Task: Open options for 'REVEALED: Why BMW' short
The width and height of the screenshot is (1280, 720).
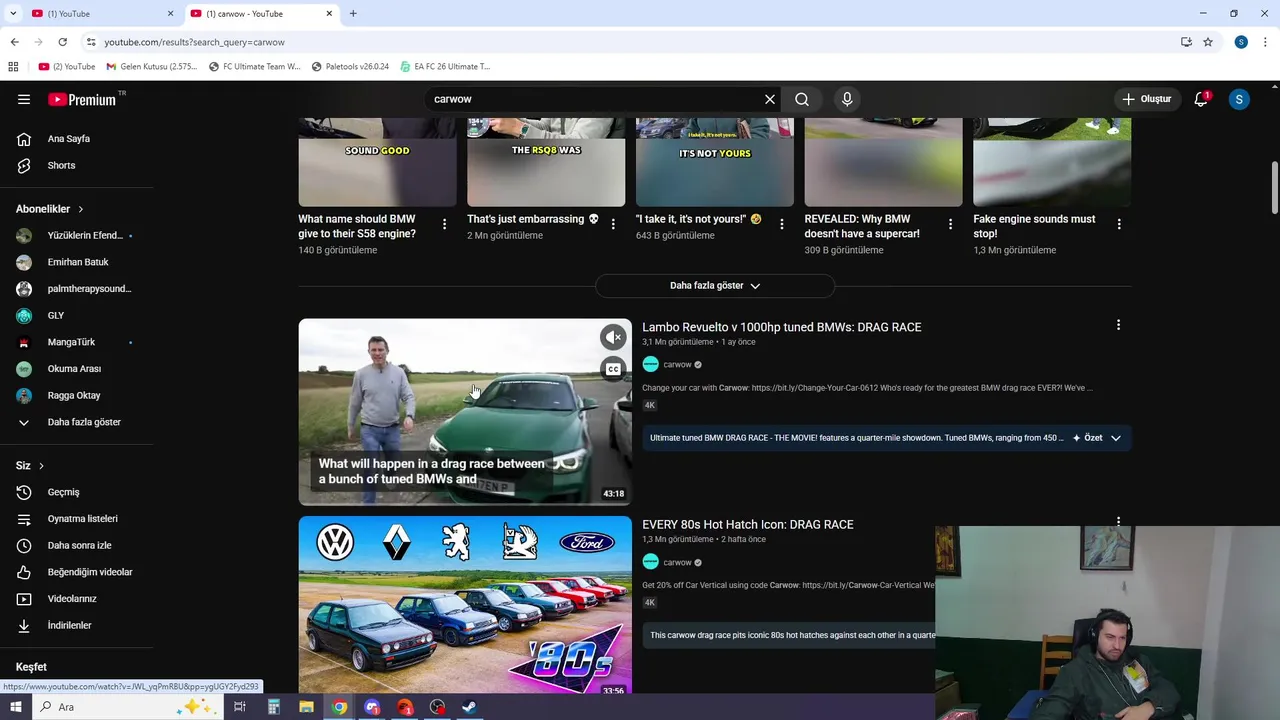Action: [x=951, y=225]
